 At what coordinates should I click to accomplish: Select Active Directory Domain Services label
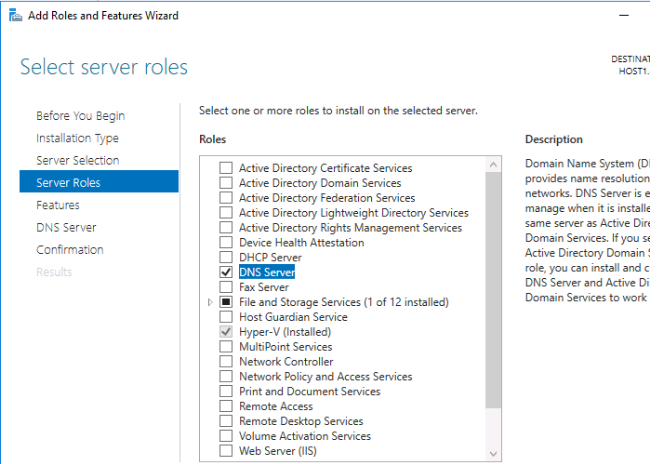pyautogui.click(x=320, y=183)
